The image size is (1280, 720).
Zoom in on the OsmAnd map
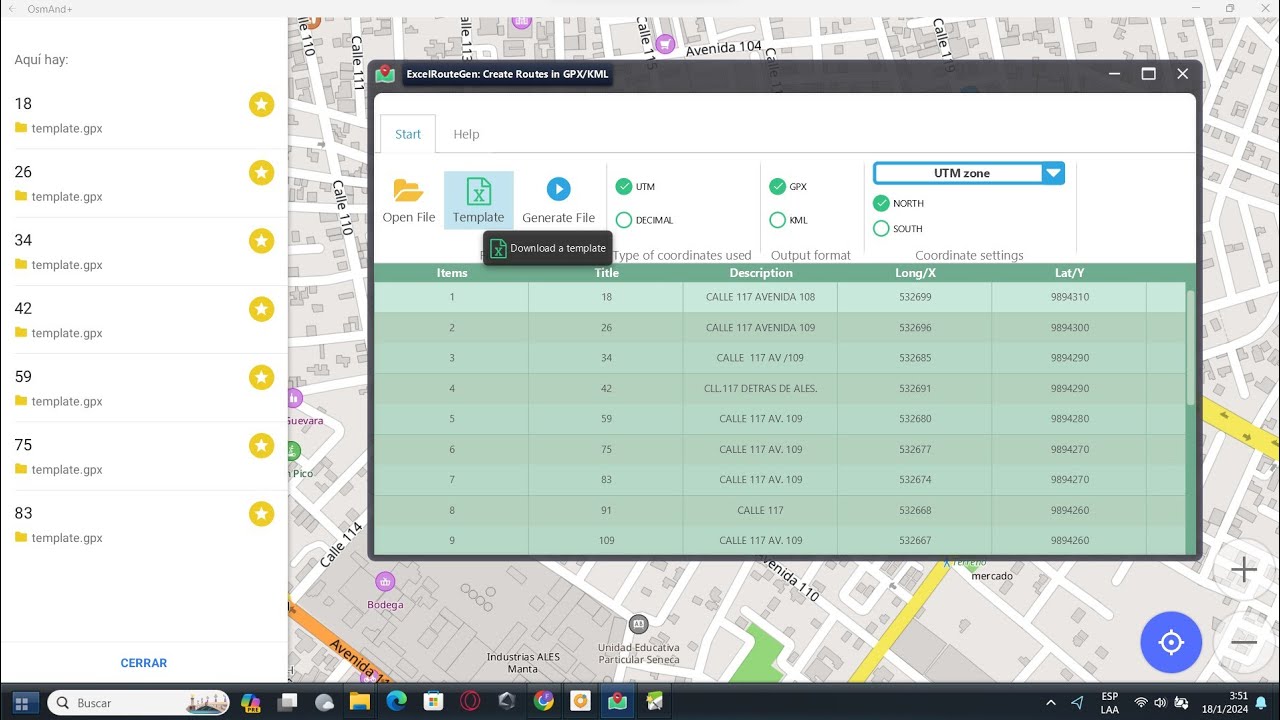[1244, 570]
